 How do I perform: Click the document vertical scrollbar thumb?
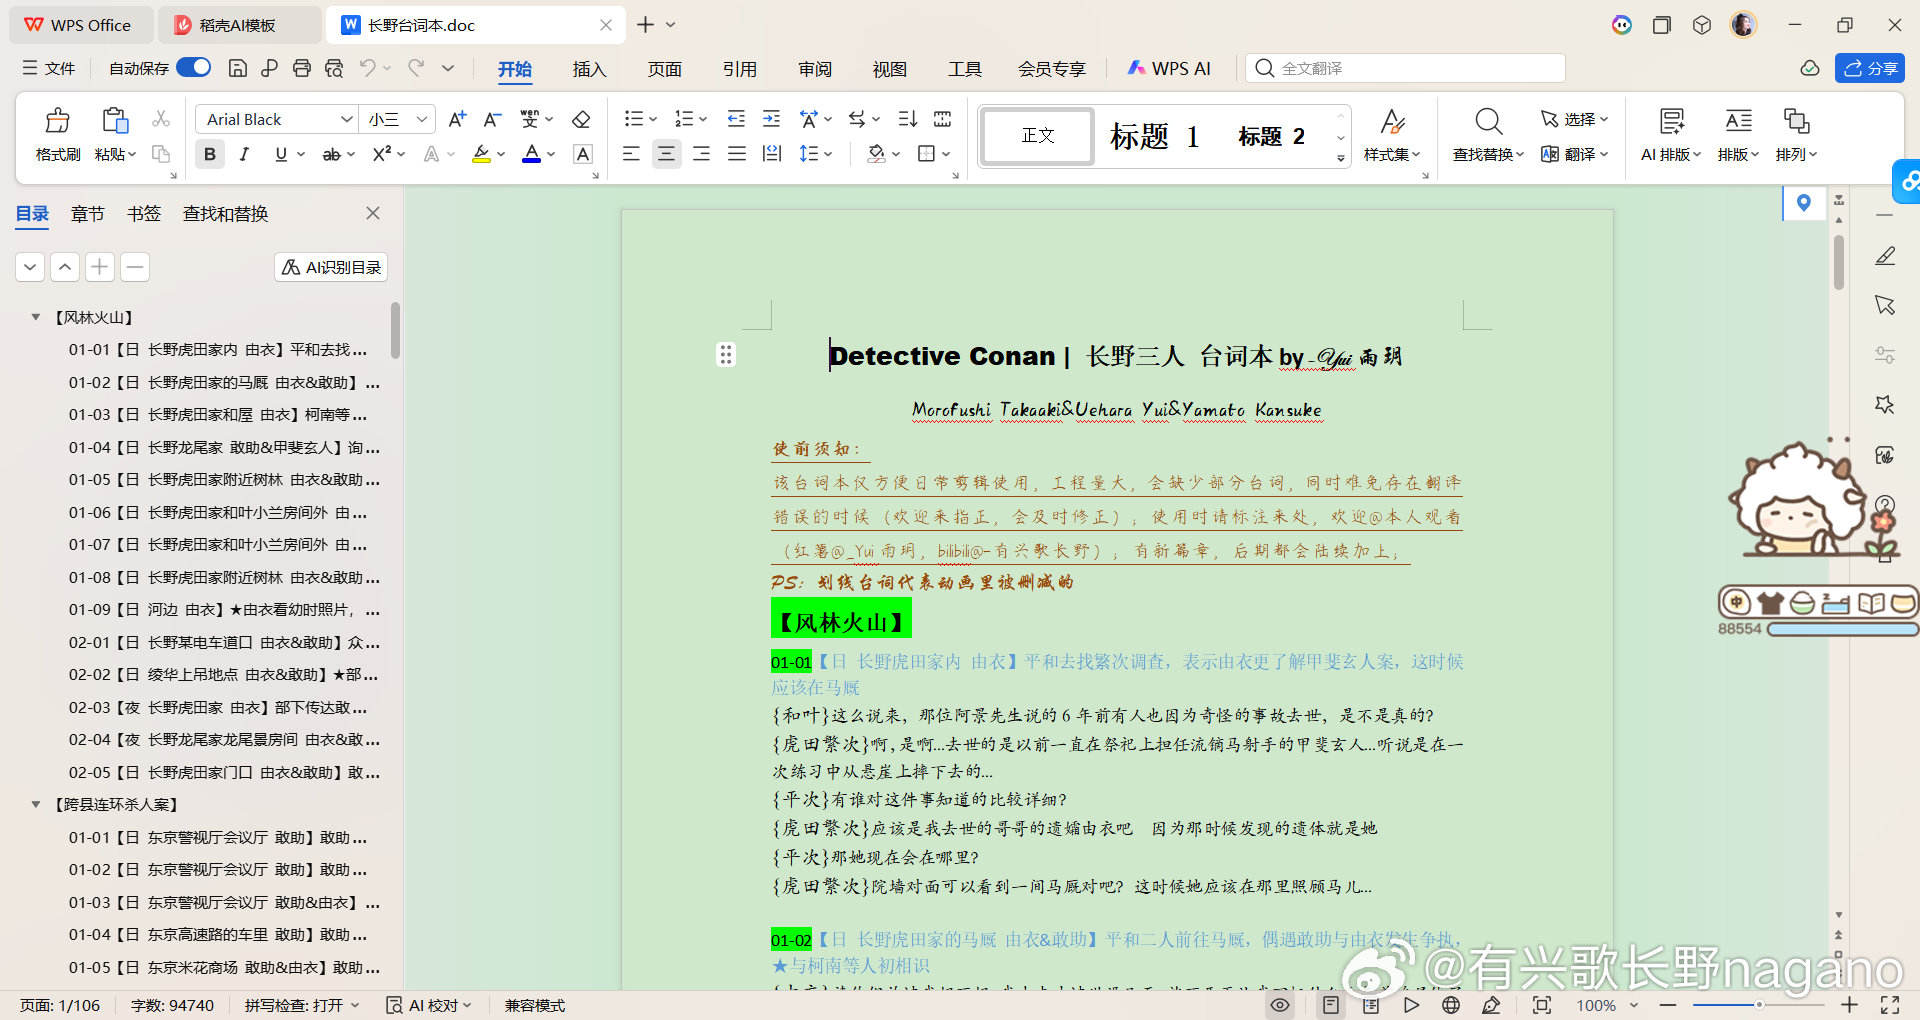[x=1839, y=261]
